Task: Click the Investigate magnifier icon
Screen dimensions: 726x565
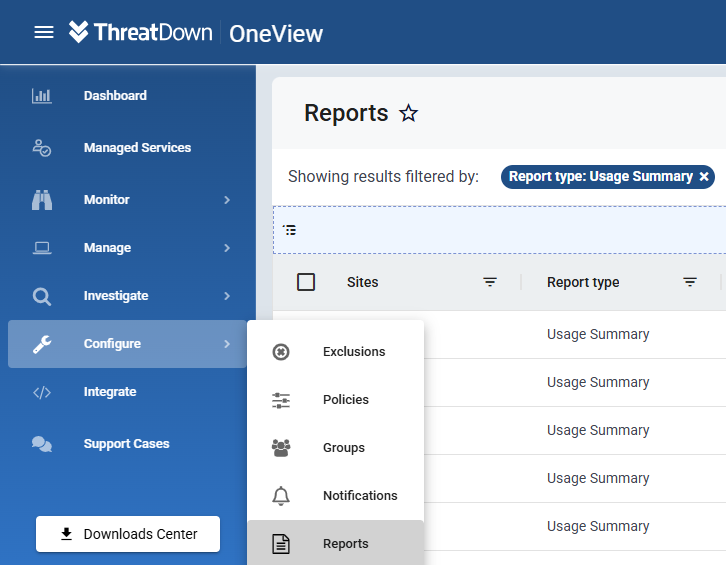Action: tap(42, 296)
